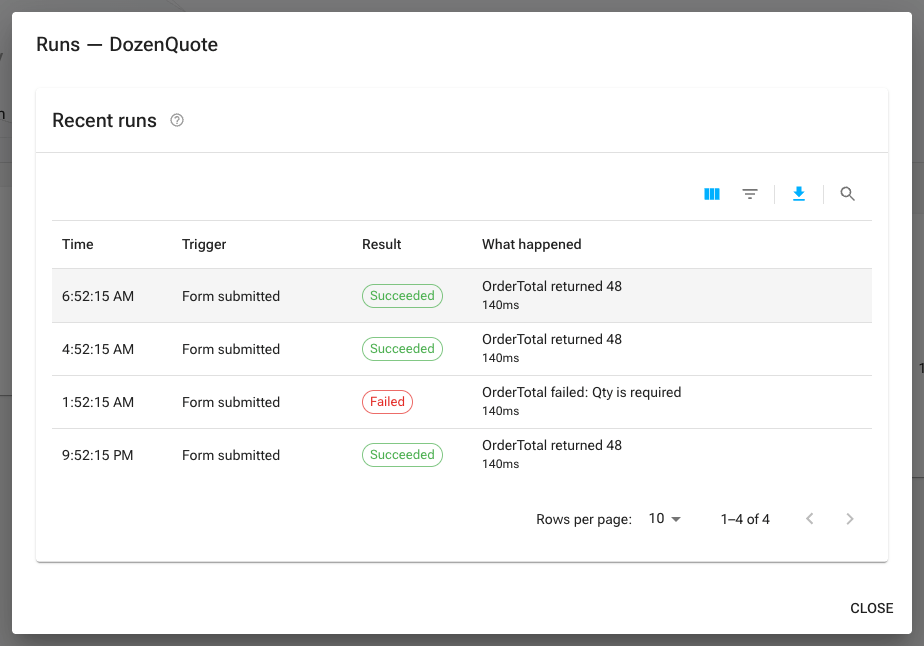Go to the next page of runs

849,519
